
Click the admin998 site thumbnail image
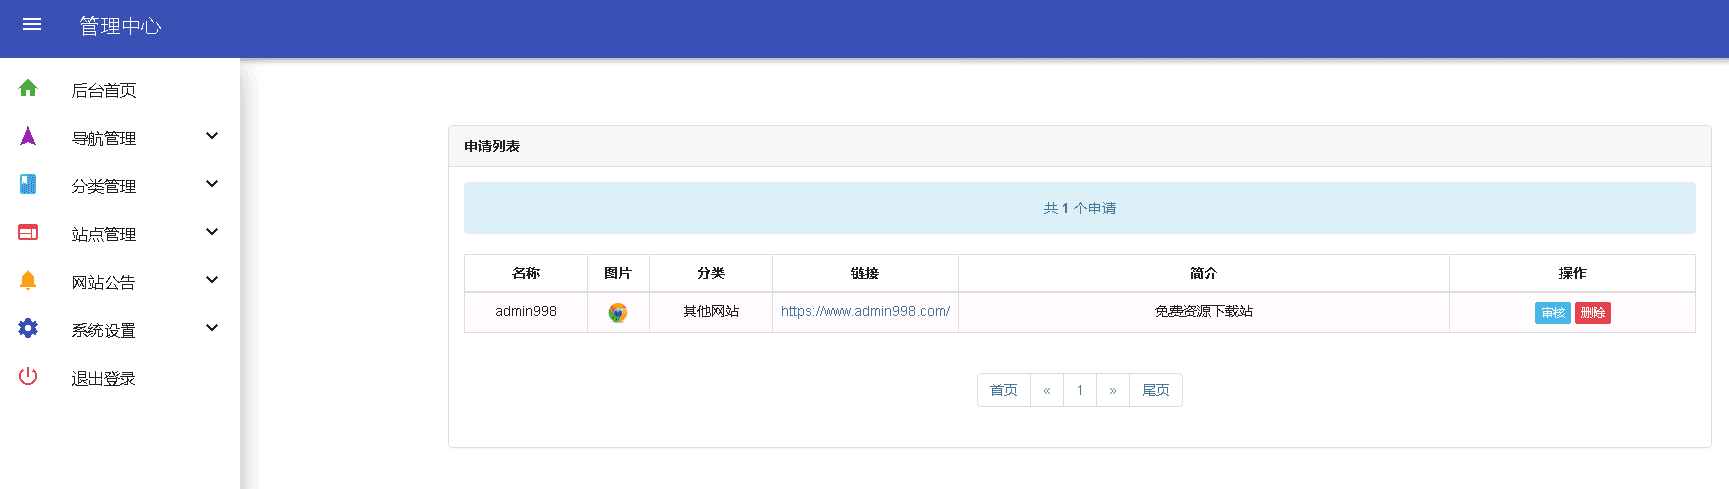pos(618,313)
